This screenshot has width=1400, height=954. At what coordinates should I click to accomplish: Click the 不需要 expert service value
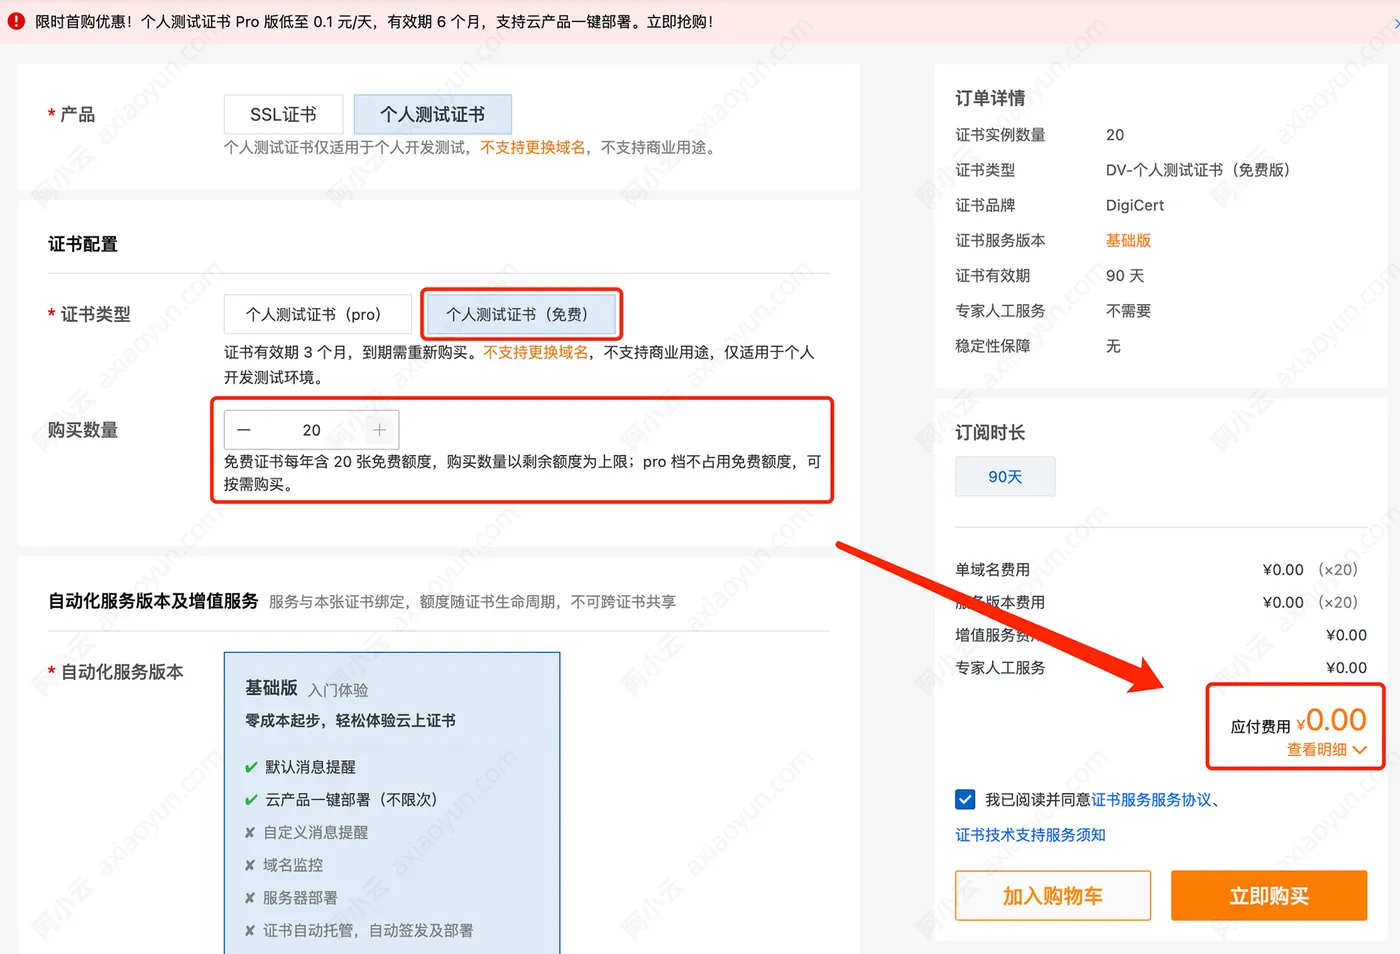pos(1128,311)
